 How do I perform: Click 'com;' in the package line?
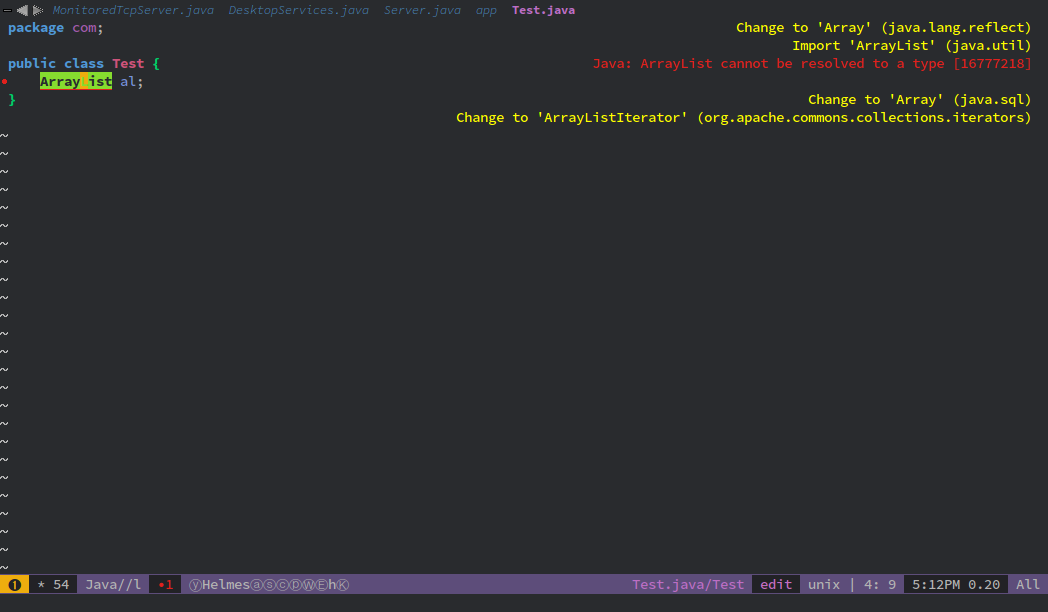coord(88,27)
